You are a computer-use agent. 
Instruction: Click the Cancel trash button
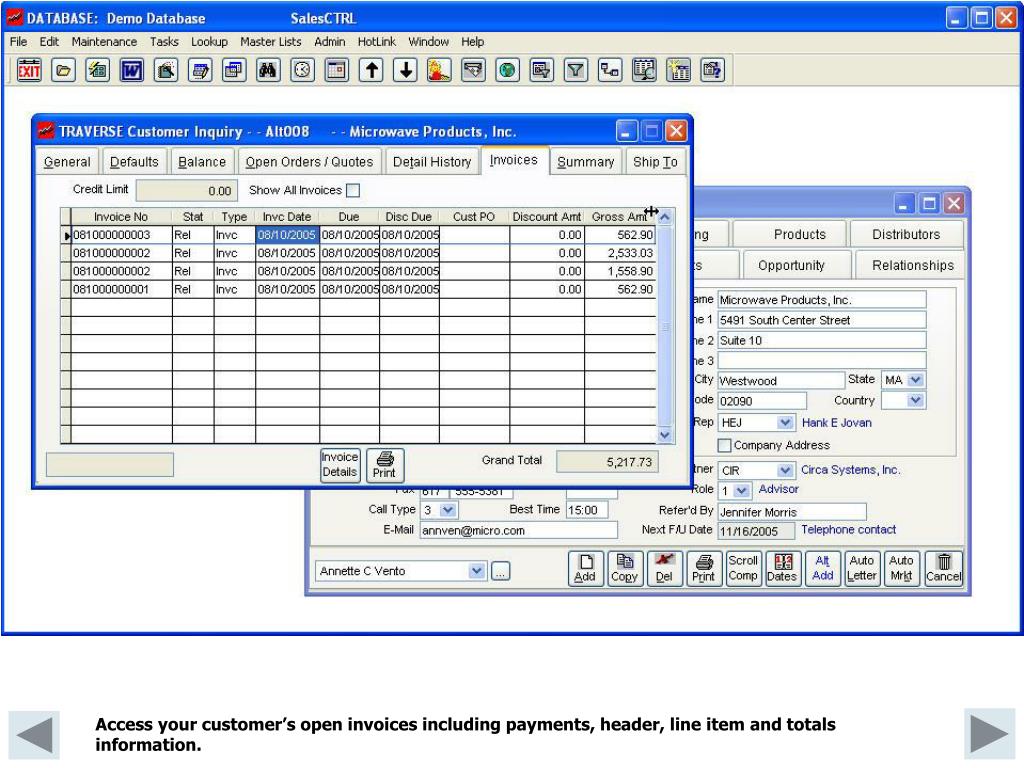point(944,568)
